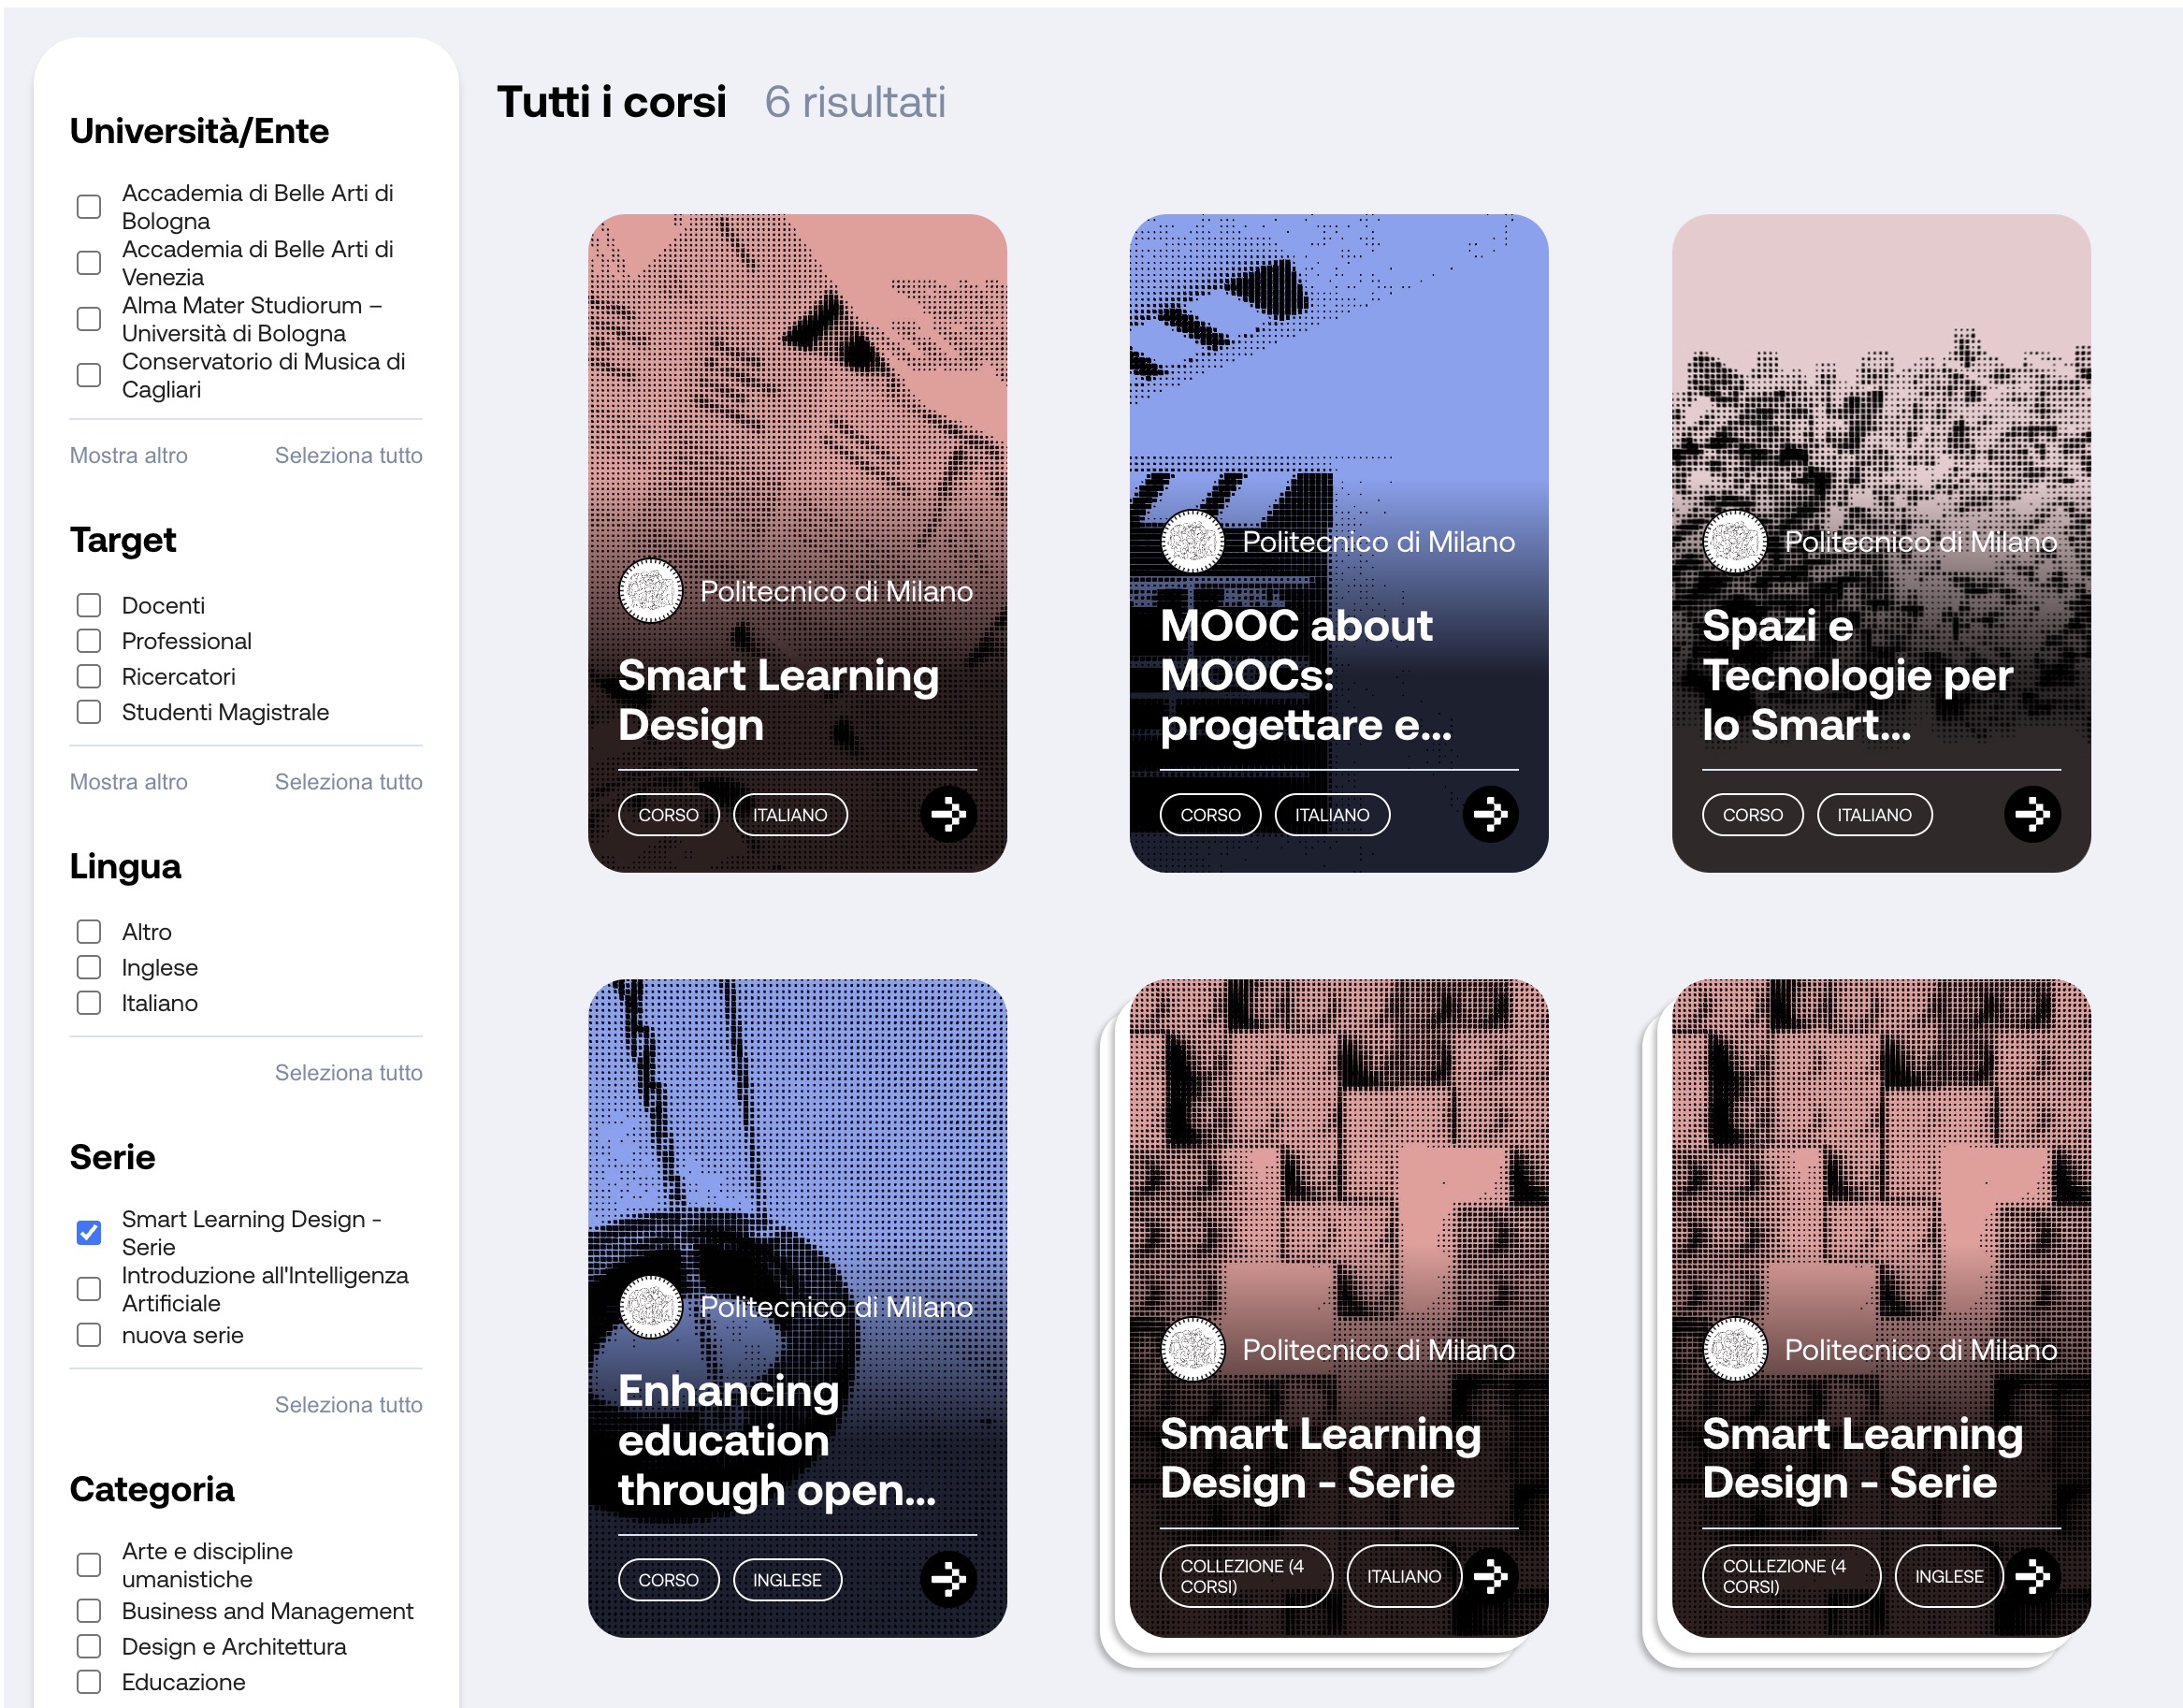This screenshot has height=1708, width=2183.
Task: Click ITALIANO tag on Smart Learning Design card
Action: pos(790,815)
